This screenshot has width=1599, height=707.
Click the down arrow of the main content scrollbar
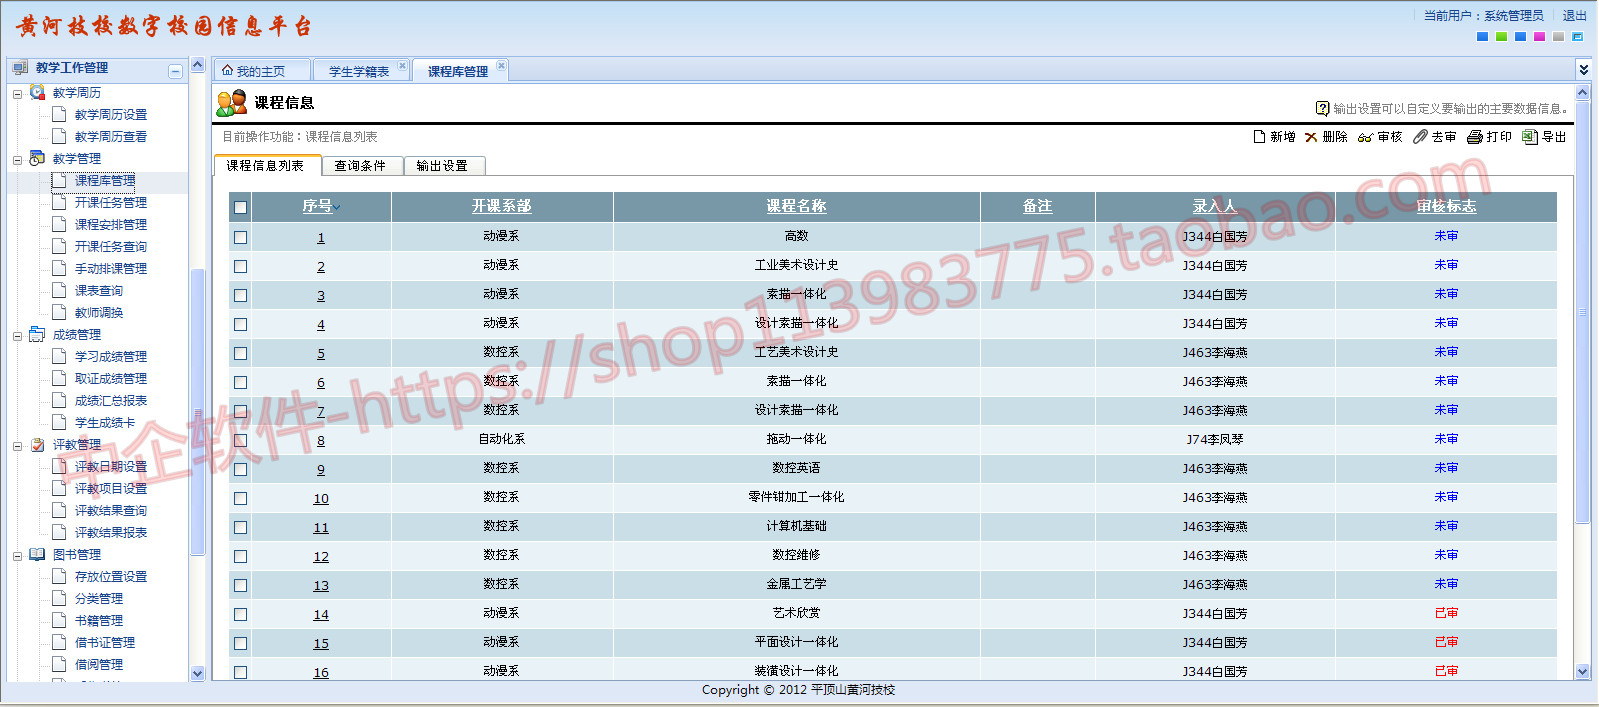1582,672
